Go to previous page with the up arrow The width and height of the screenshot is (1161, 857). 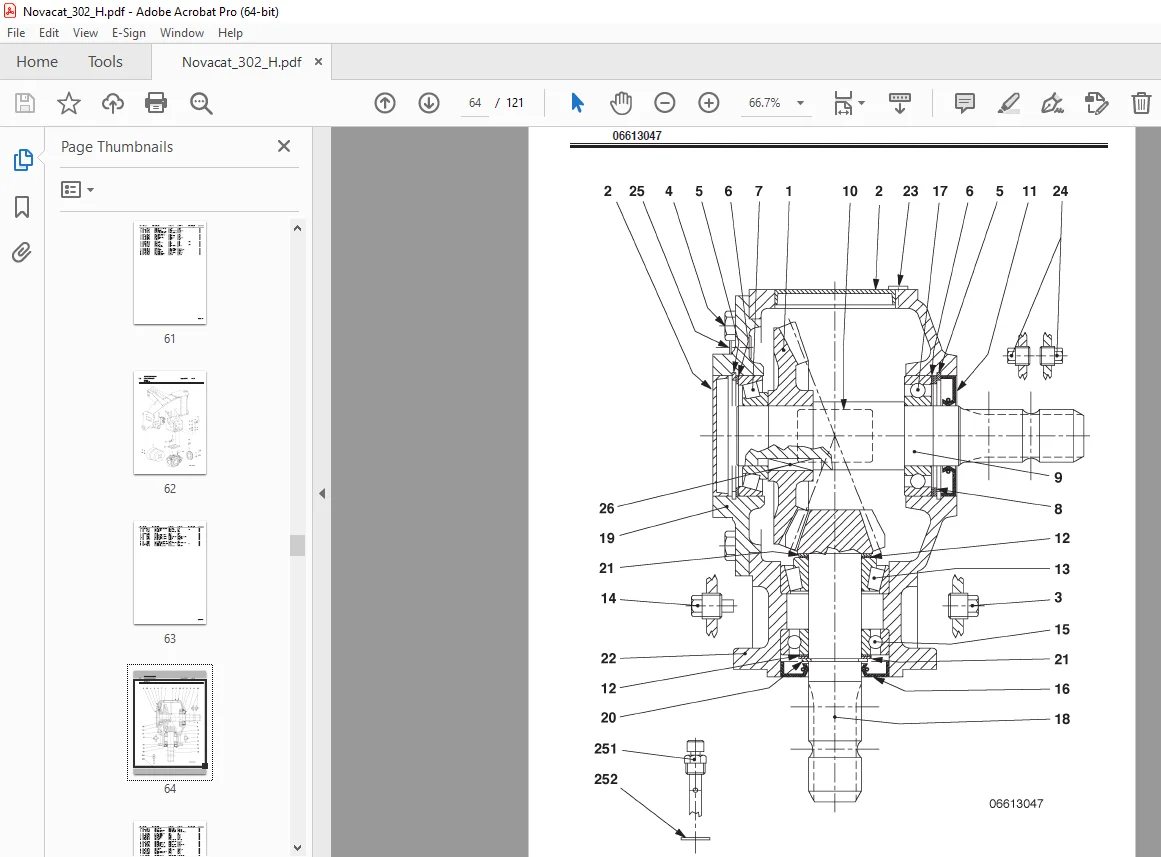click(385, 103)
